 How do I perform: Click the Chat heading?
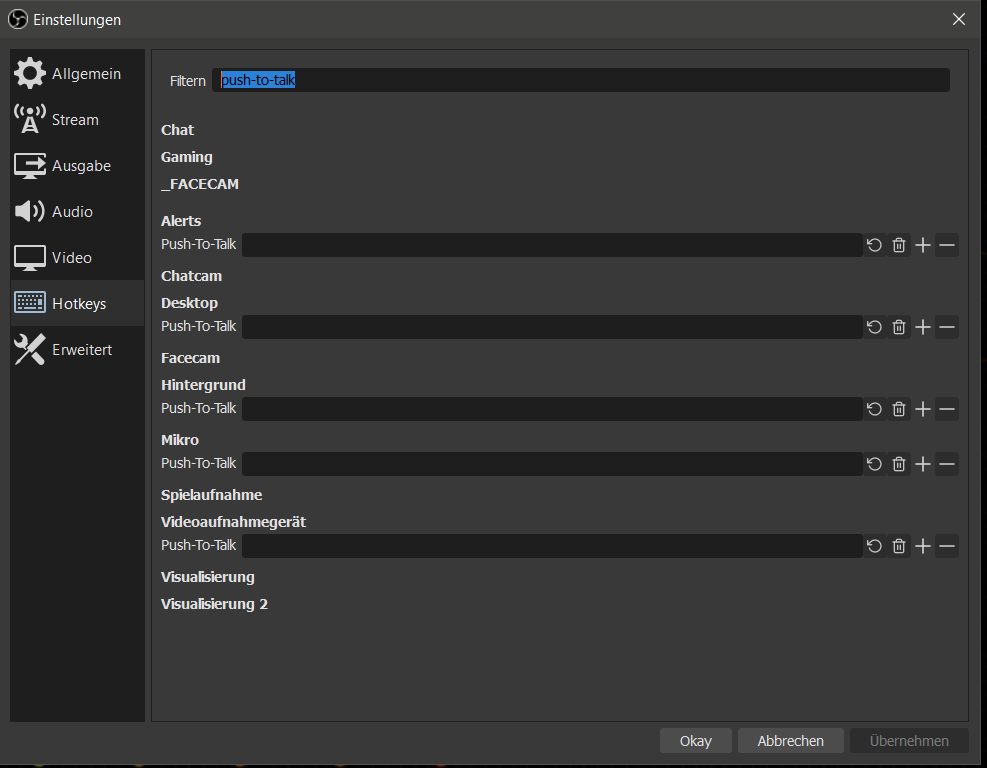[178, 130]
